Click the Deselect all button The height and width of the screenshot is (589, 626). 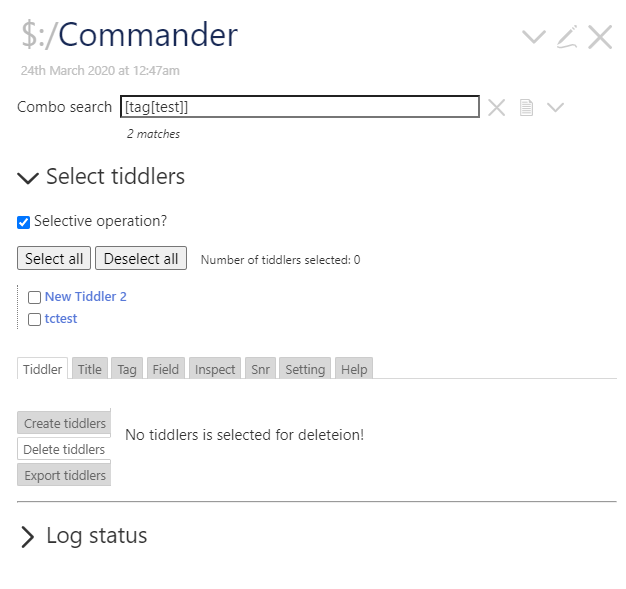(141, 258)
